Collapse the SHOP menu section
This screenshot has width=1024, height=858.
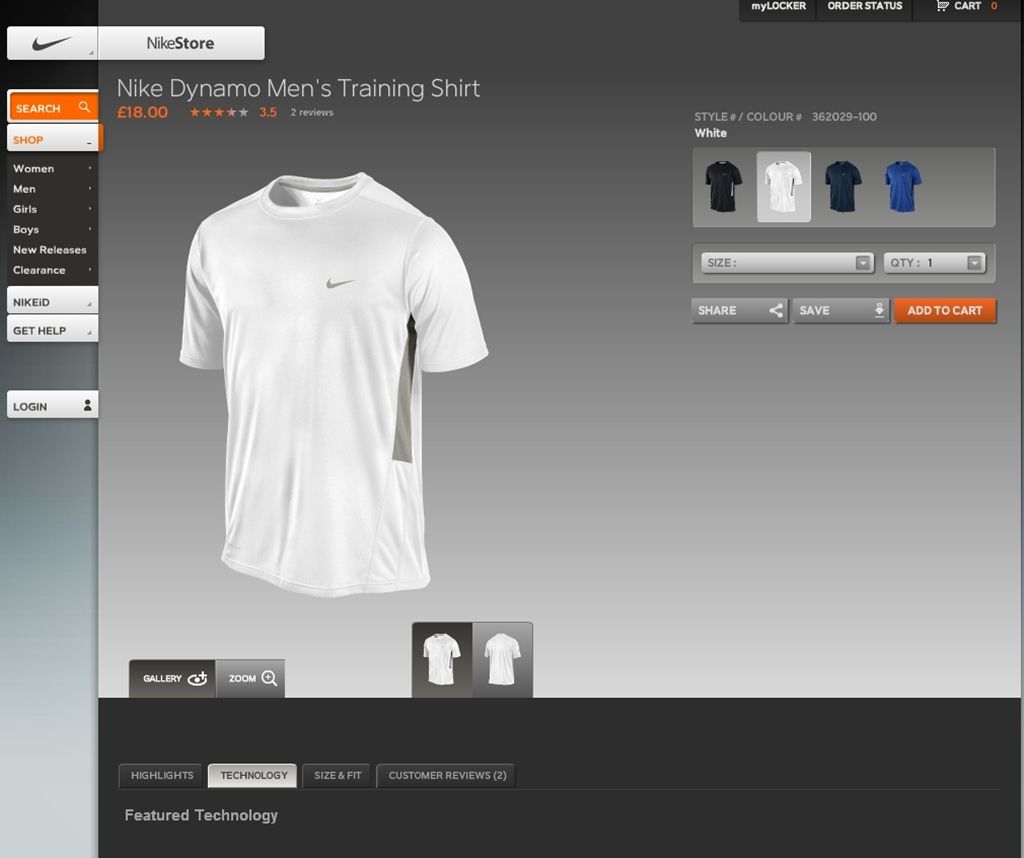point(54,139)
